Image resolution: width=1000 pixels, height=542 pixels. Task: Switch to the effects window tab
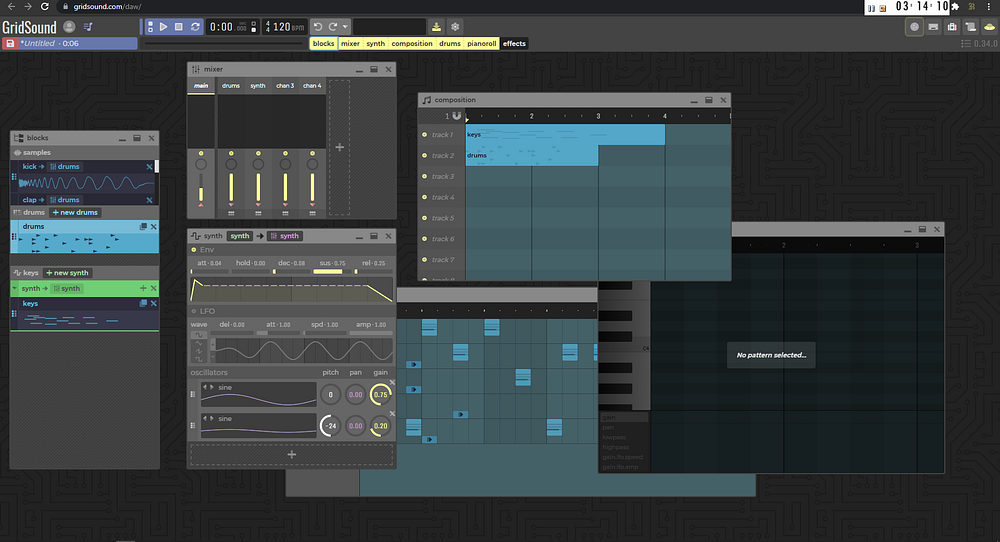[514, 44]
